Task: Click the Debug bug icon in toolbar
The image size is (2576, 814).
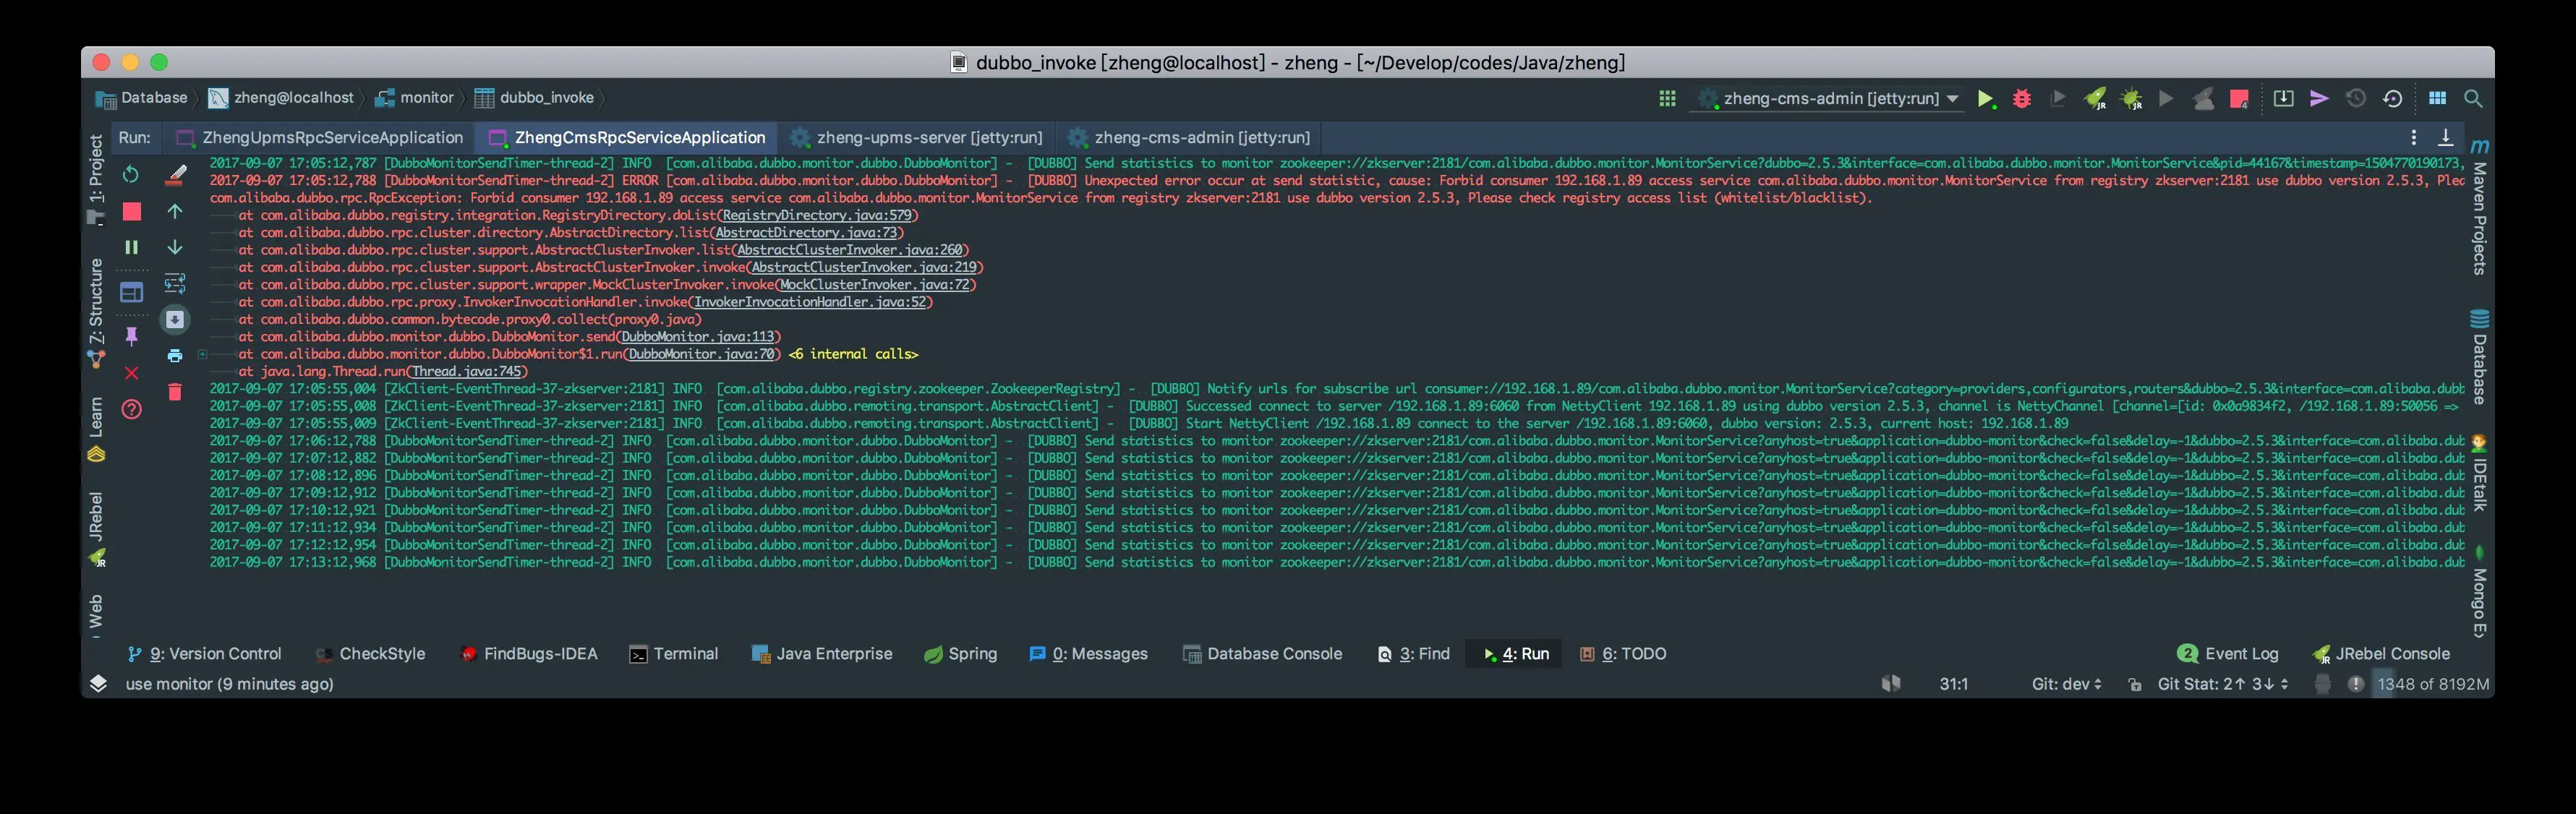Action: pyautogui.click(x=2022, y=99)
